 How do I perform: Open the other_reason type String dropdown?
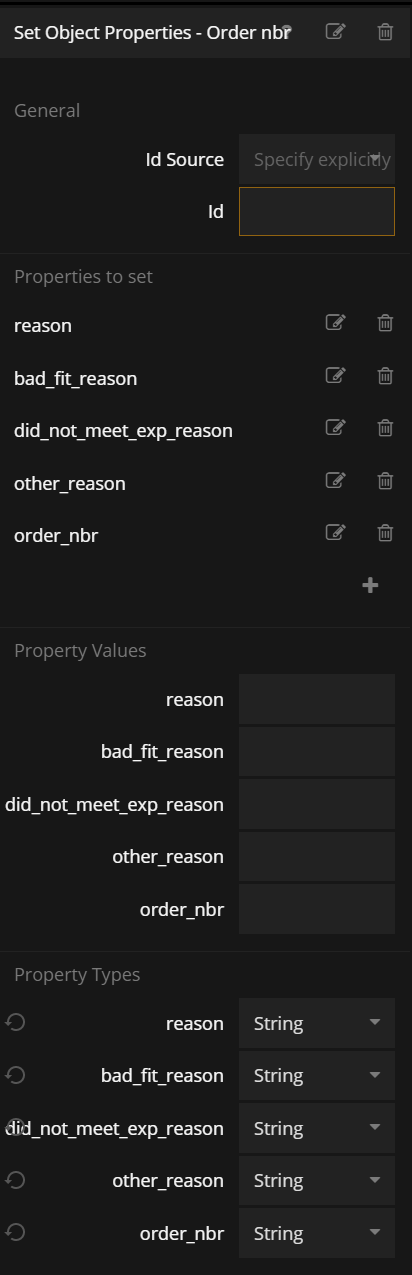pyautogui.click(x=317, y=1181)
